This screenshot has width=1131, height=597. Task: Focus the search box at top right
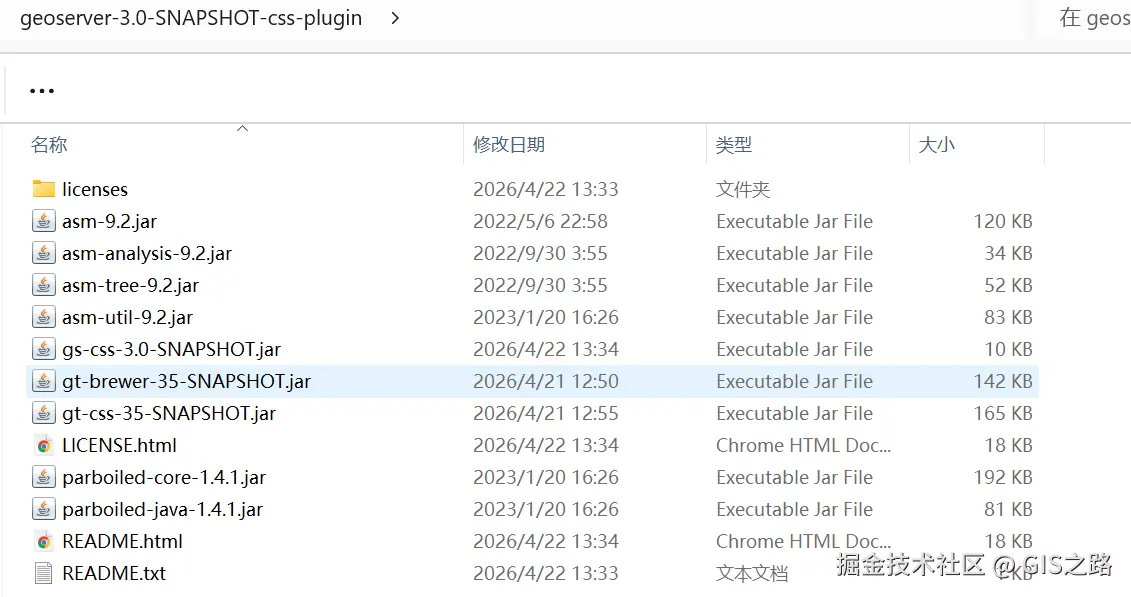point(1094,18)
